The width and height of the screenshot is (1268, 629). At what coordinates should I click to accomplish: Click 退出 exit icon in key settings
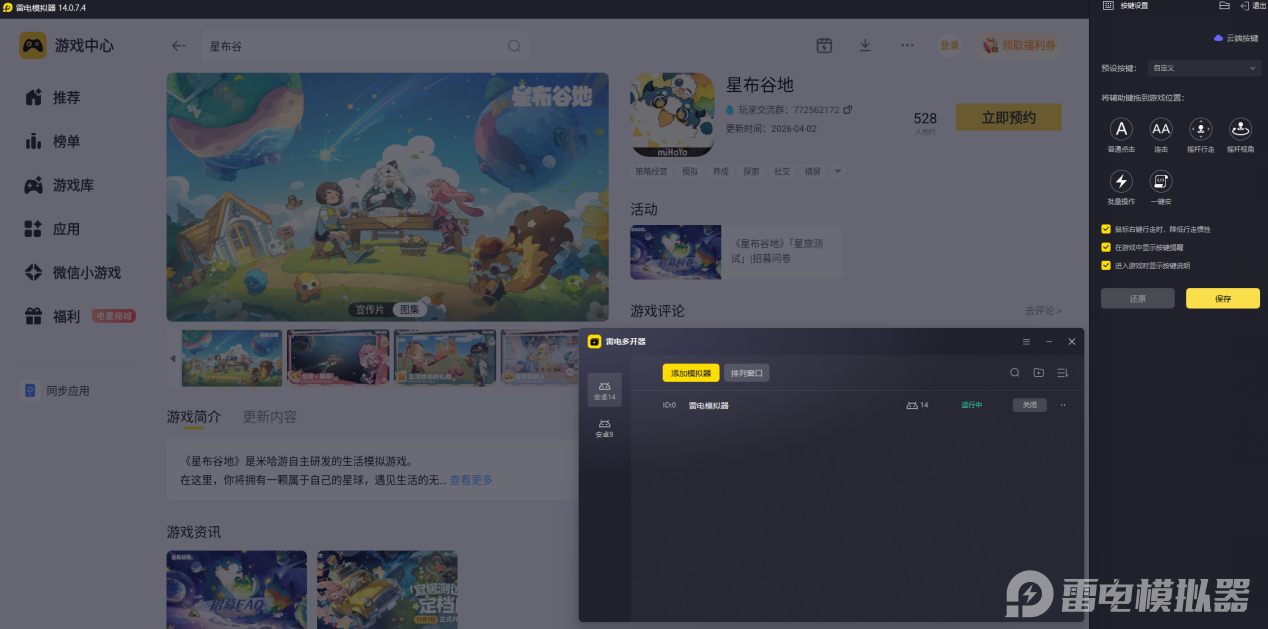pyautogui.click(x=1251, y=6)
